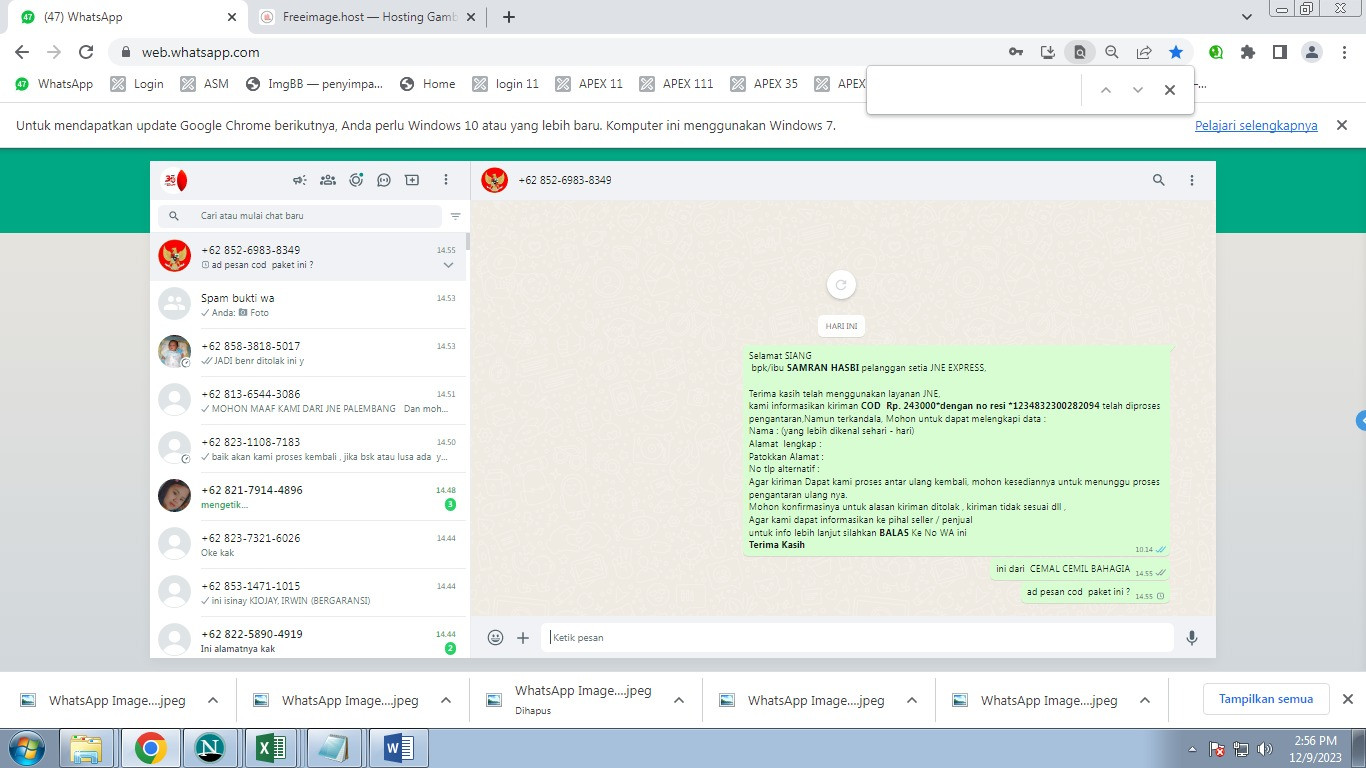Screen dimensions: 1366x768
Task: Open a new browser tab
Action: tap(509, 17)
